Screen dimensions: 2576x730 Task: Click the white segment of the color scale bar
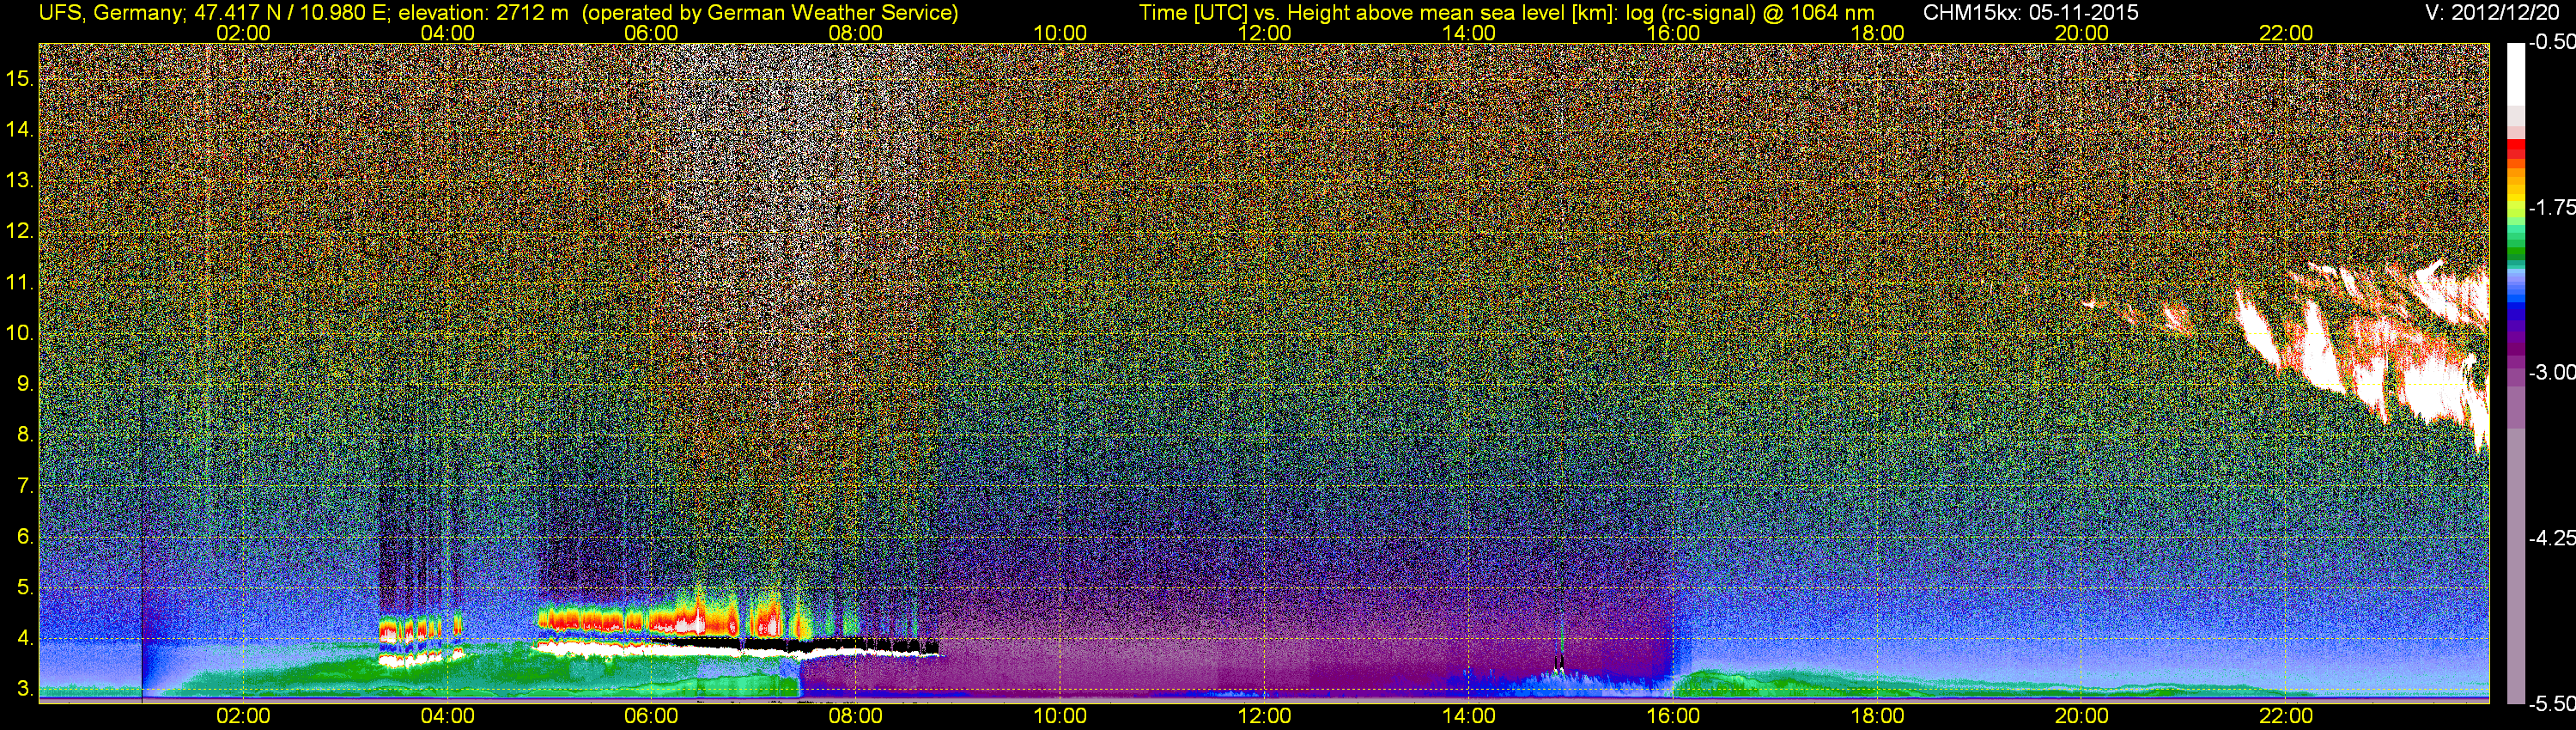(x=2516, y=75)
